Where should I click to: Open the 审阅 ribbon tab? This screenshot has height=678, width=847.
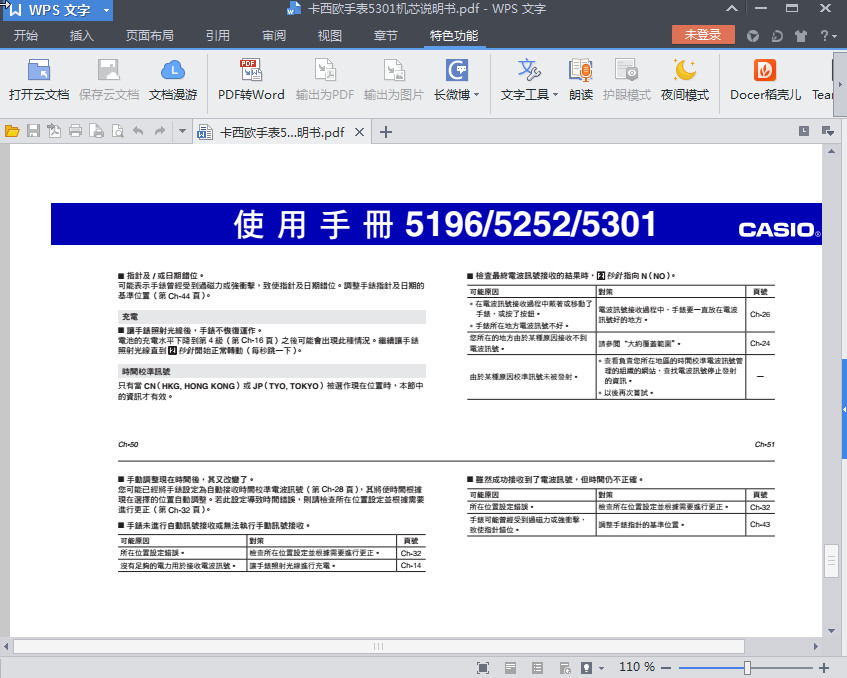[274, 36]
